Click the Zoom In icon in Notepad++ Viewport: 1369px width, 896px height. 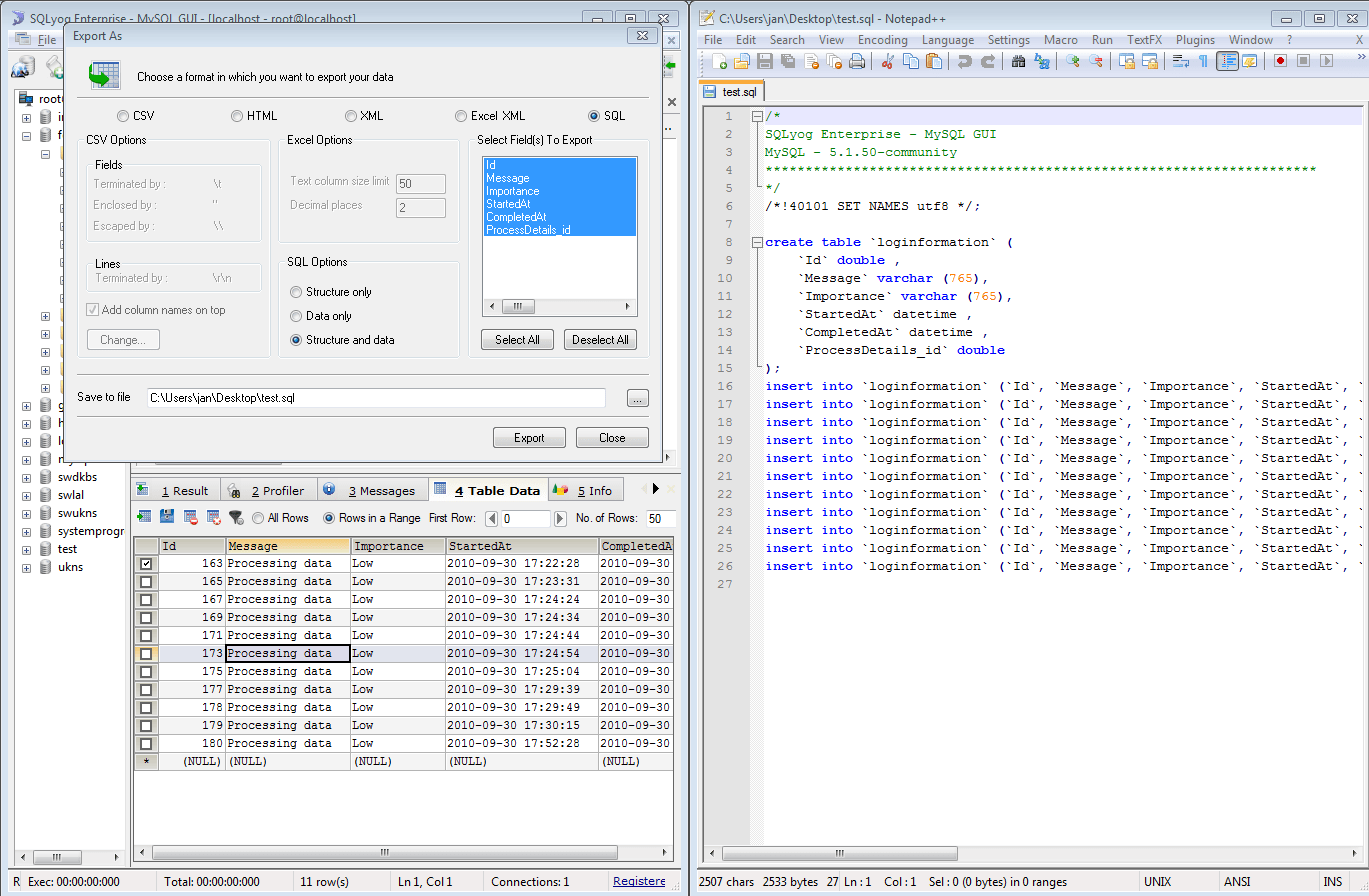(x=1073, y=61)
